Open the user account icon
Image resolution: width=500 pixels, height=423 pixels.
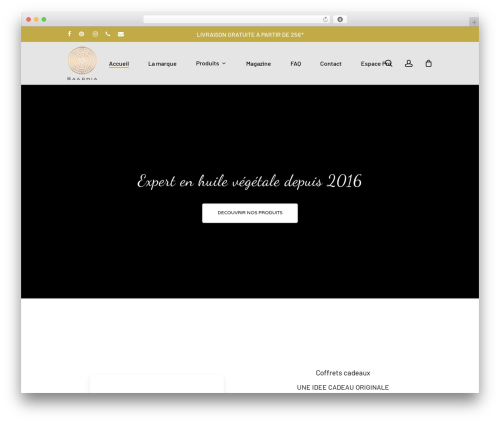pos(409,63)
